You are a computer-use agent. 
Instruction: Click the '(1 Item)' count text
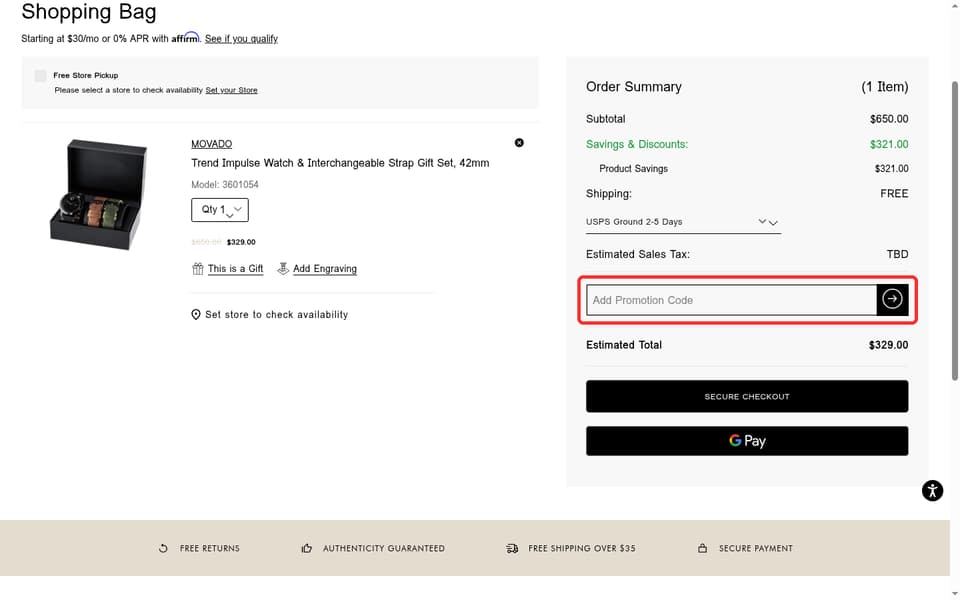tap(885, 87)
